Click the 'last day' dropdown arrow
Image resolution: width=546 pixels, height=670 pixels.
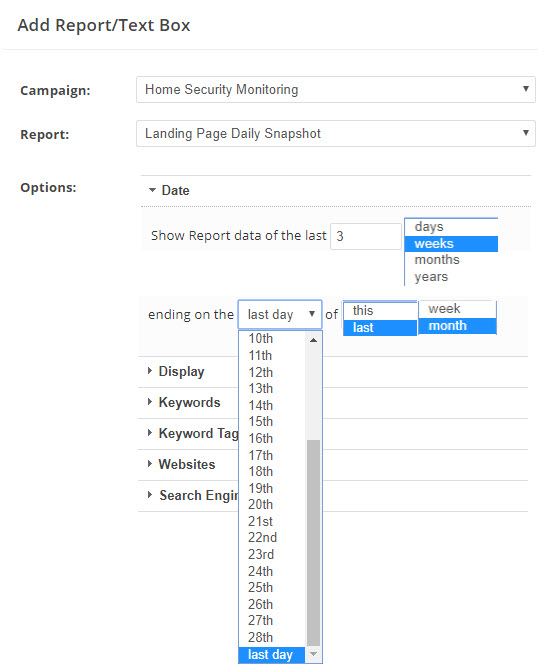coord(312,314)
